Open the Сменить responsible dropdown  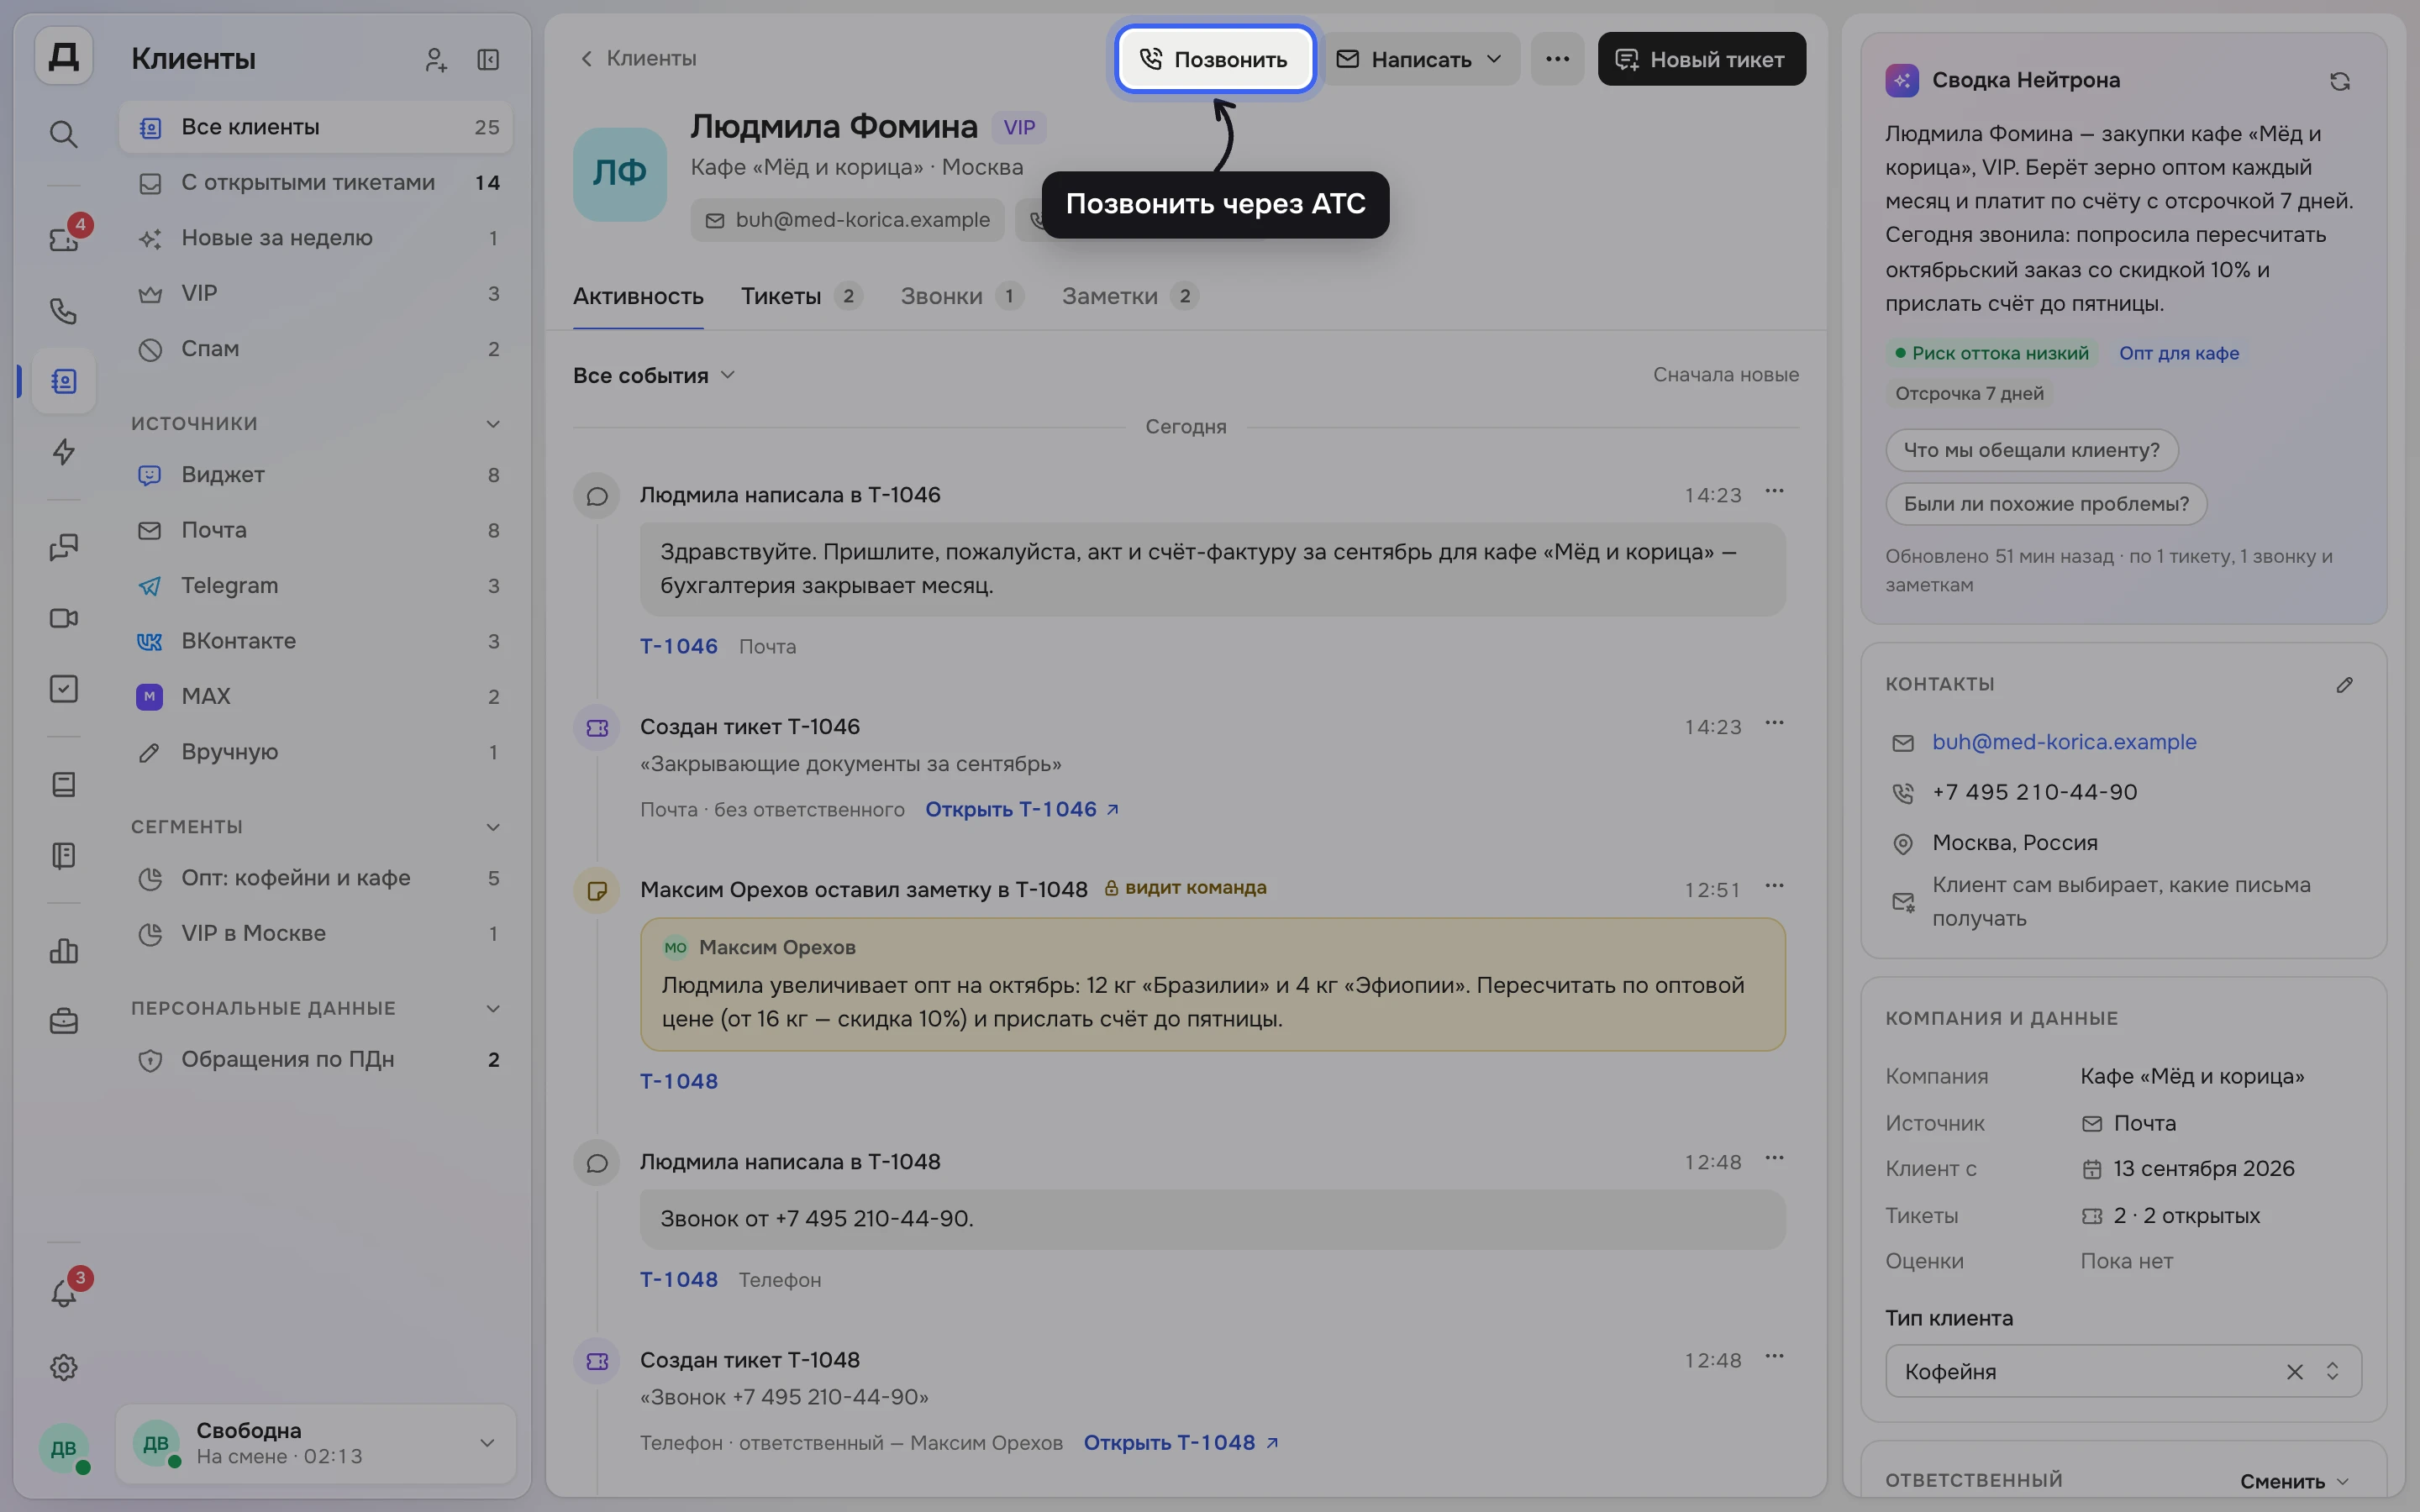2294,1481
